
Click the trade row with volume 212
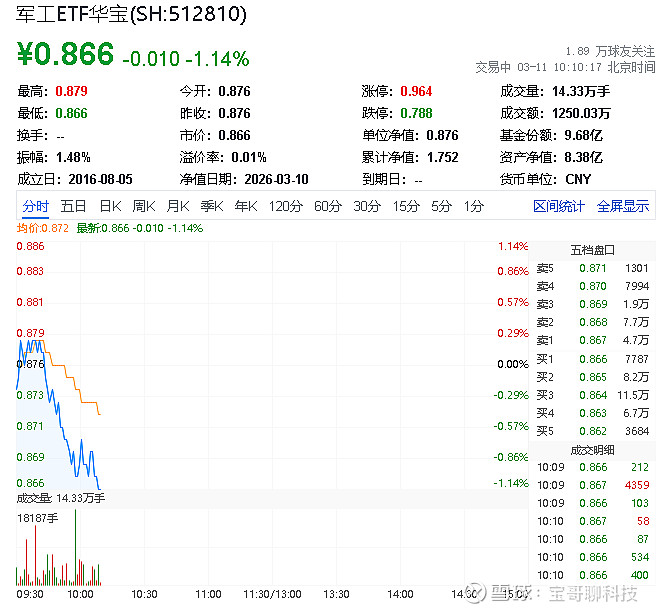pyautogui.click(x=593, y=467)
